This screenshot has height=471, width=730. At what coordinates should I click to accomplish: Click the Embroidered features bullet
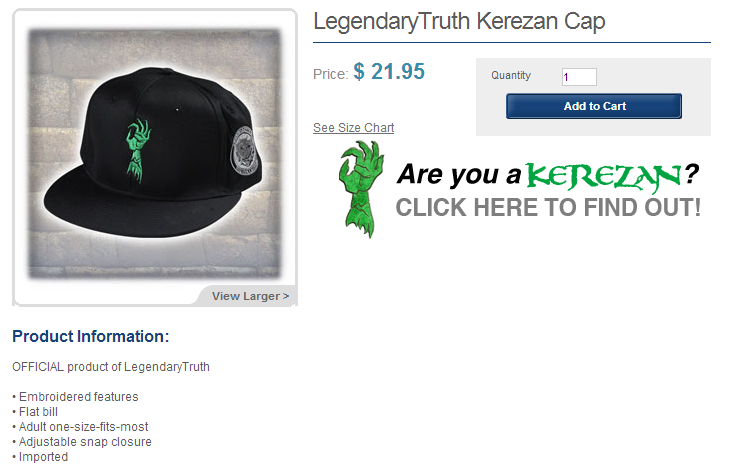pos(75,397)
